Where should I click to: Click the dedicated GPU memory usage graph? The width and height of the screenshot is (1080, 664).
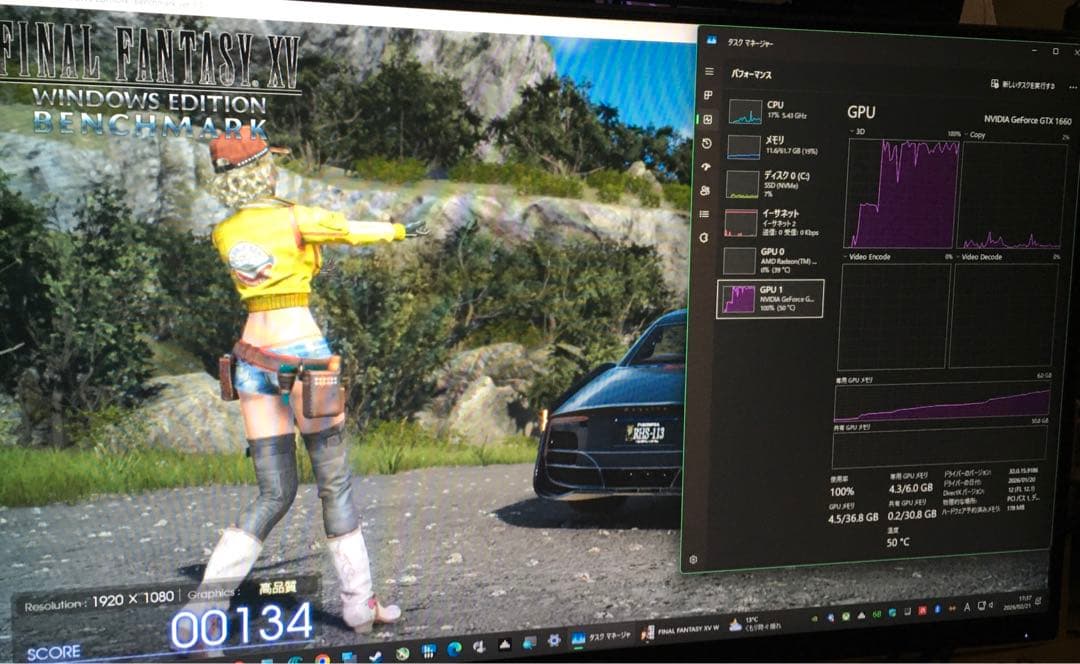942,402
